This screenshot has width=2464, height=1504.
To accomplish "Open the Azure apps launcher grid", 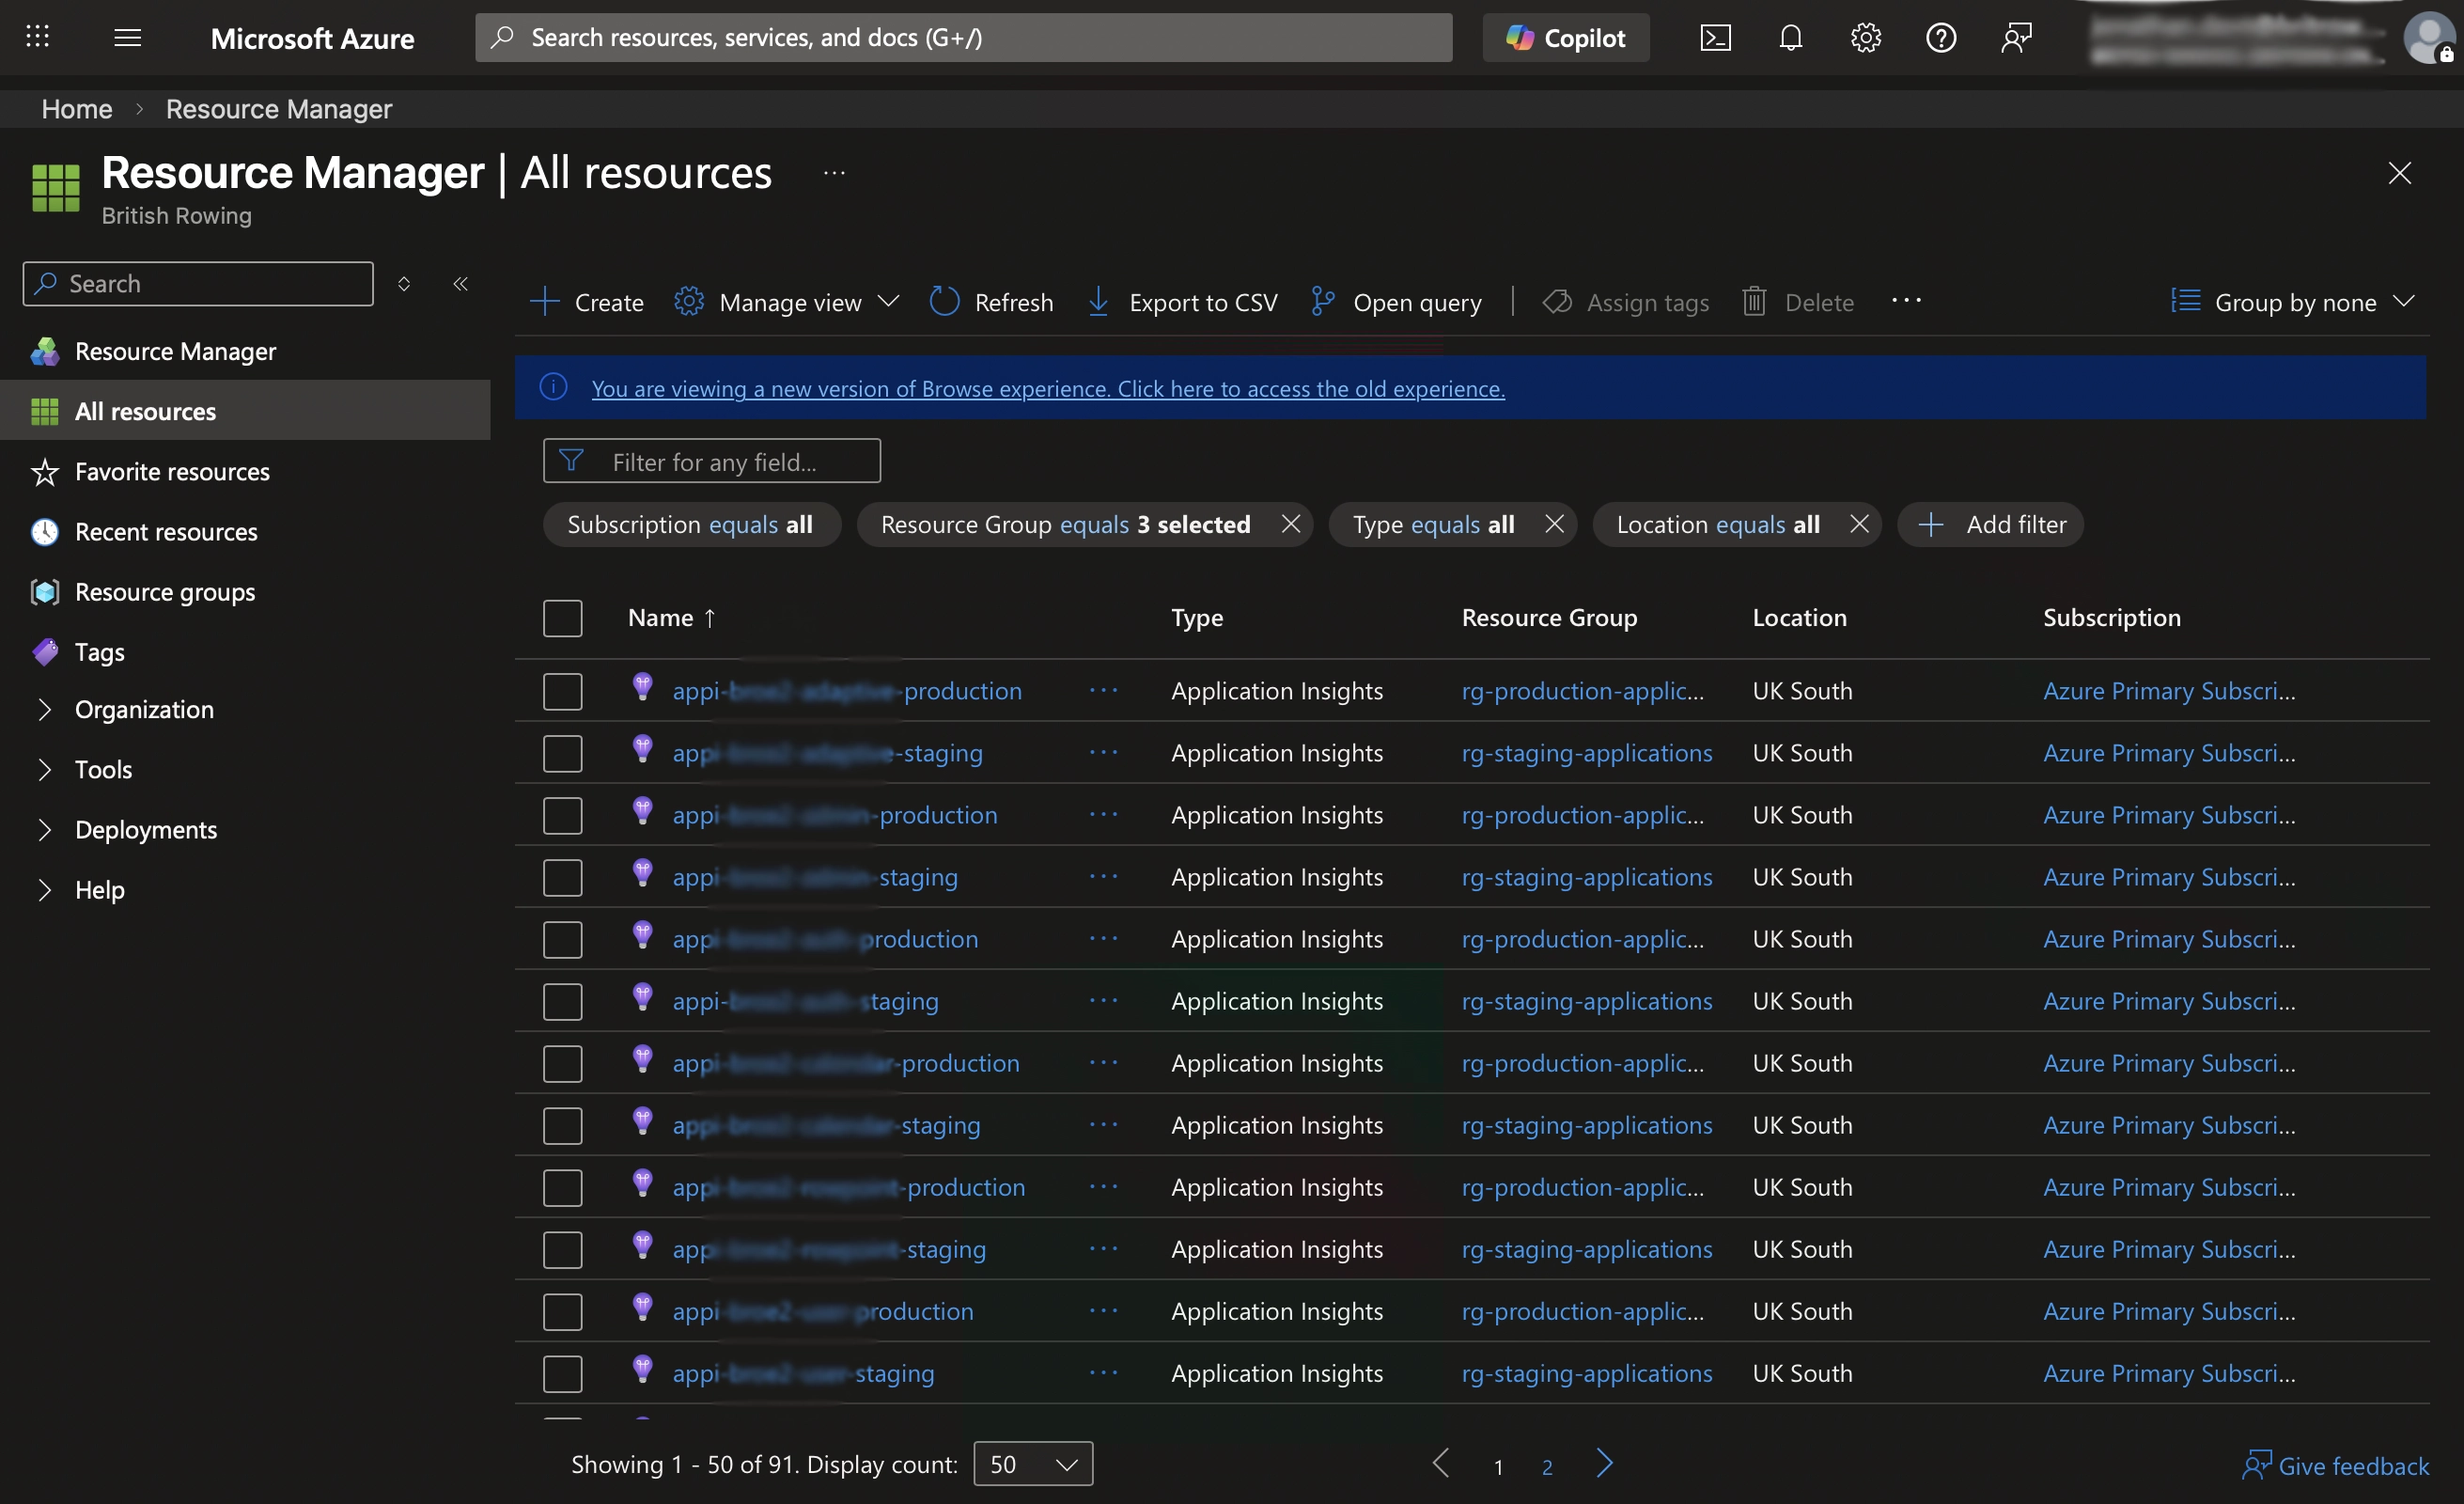I will [x=37, y=37].
